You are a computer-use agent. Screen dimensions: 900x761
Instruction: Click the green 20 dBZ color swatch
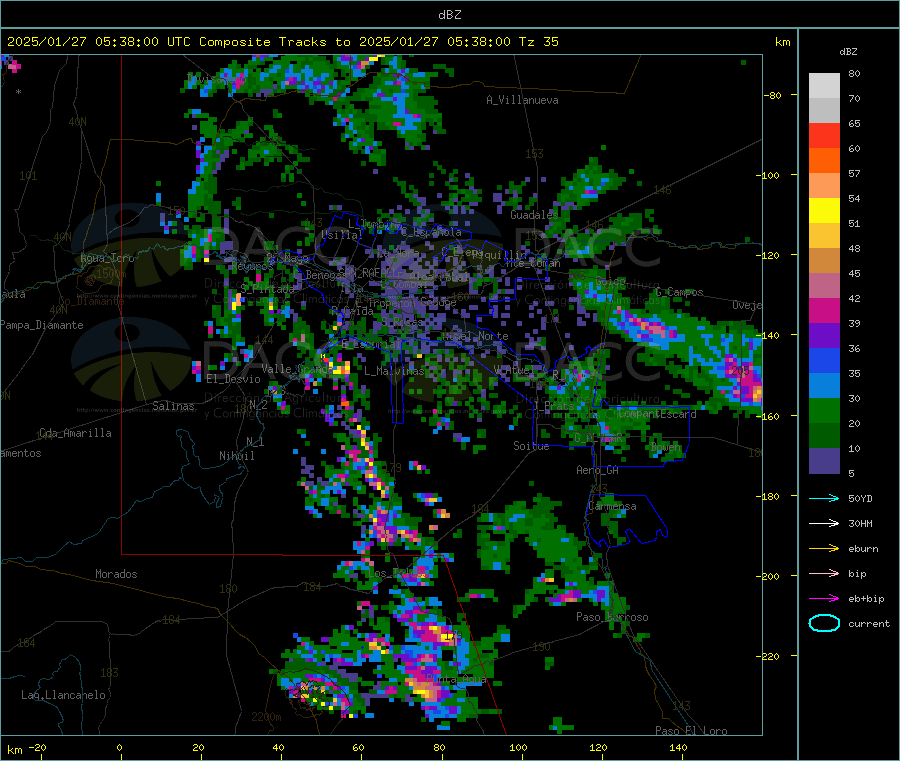(824, 410)
